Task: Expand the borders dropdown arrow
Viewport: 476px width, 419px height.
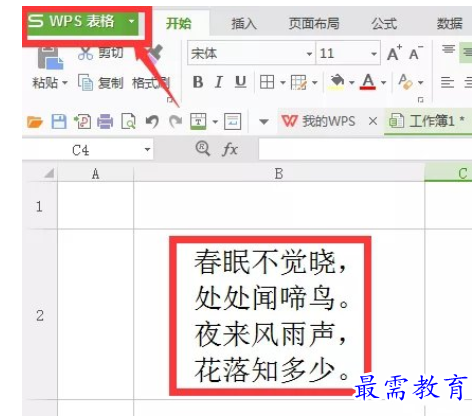Action: click(283, 82)
